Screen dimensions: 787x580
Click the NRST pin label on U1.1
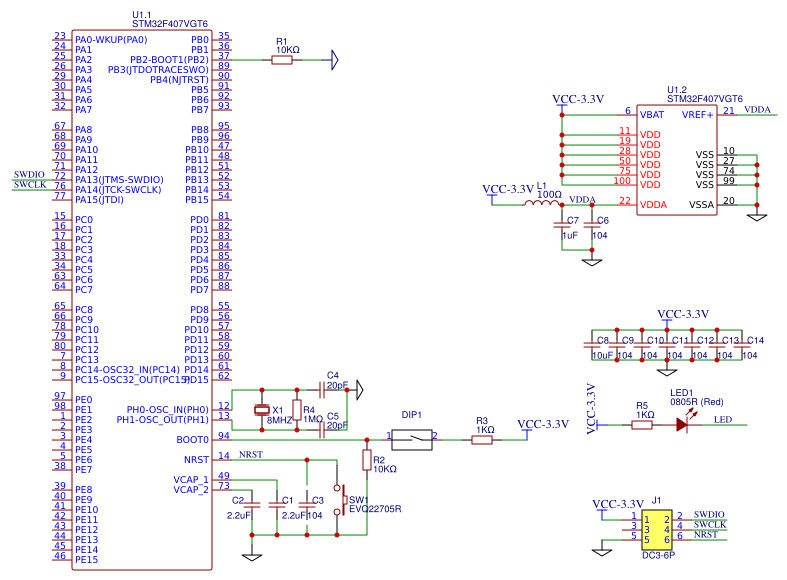tap(196, 460)
